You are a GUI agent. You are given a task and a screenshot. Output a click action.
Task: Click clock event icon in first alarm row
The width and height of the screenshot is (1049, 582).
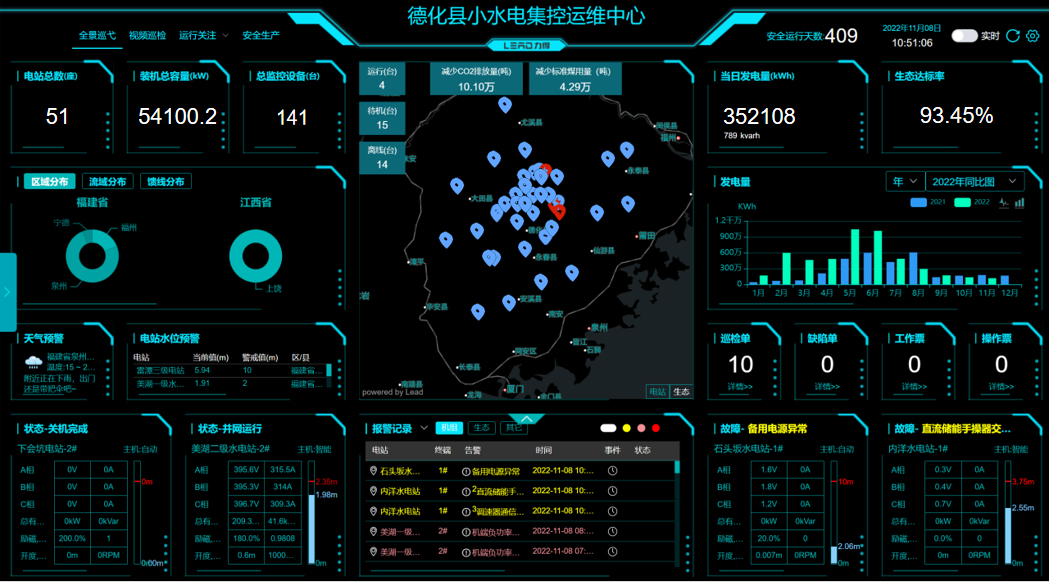coord(612,471)
